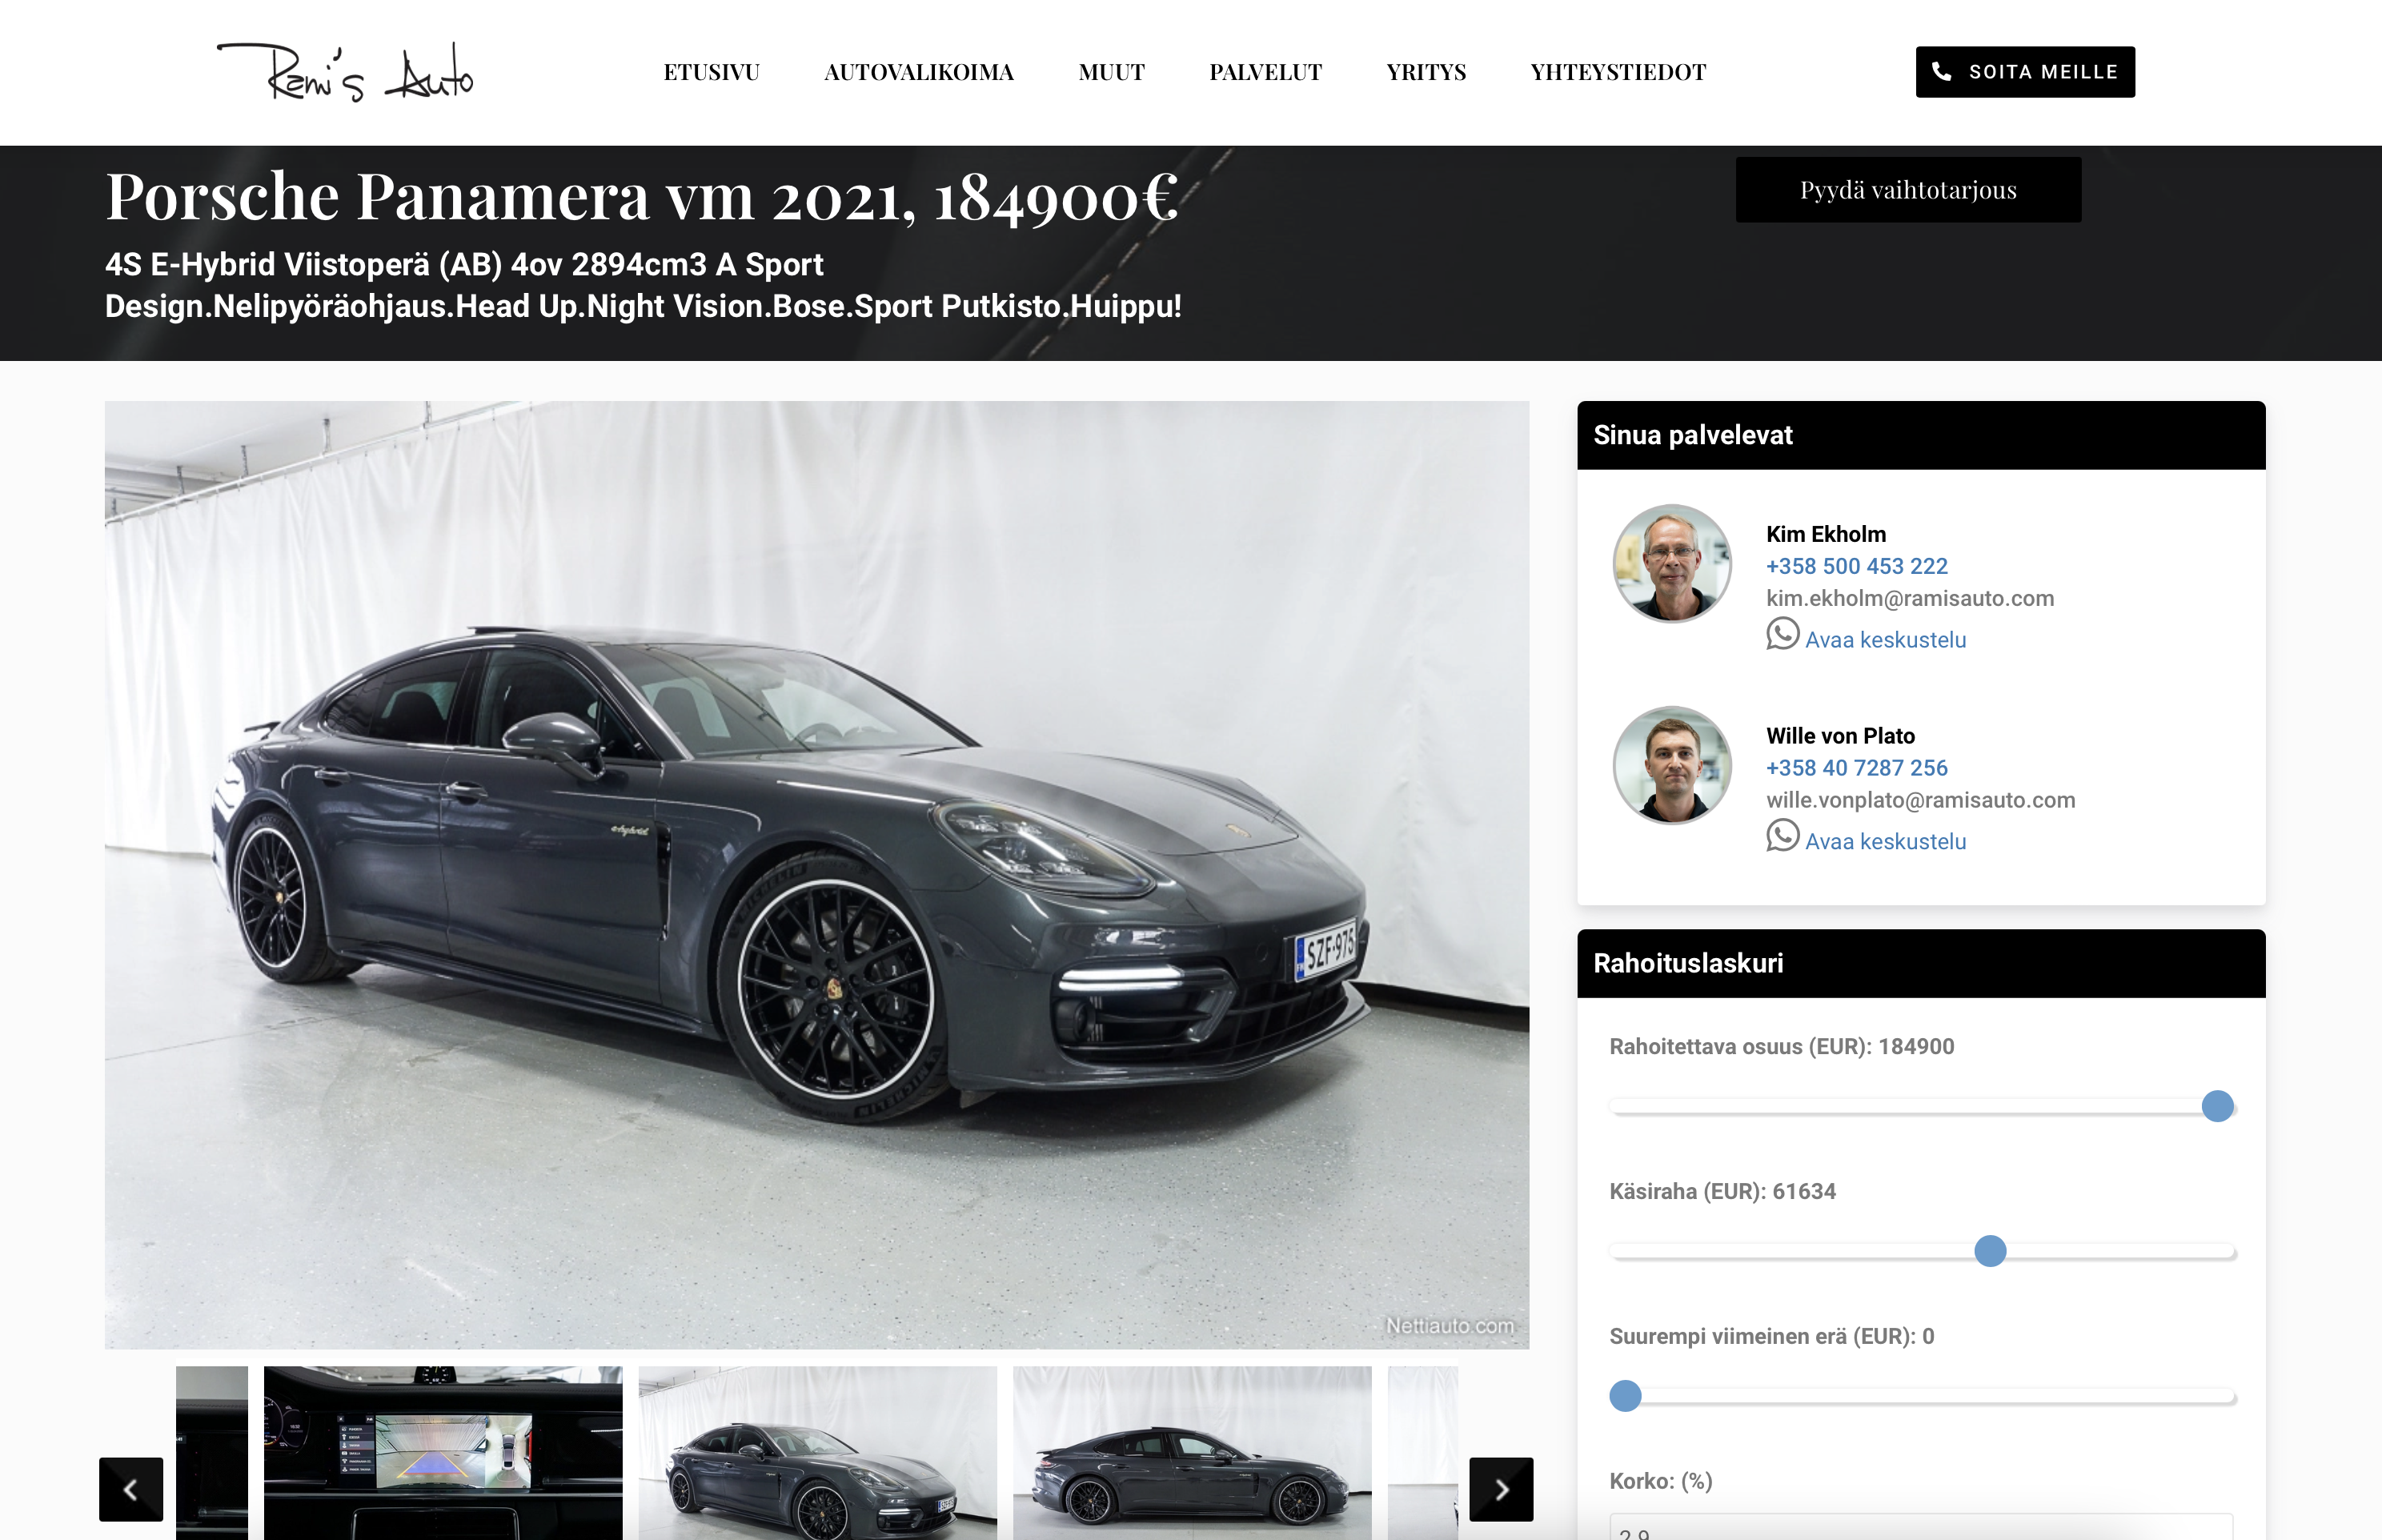
Task: Click the Suurempi viimeinen erä slider handle
Action: (x=1625, y=1396)
